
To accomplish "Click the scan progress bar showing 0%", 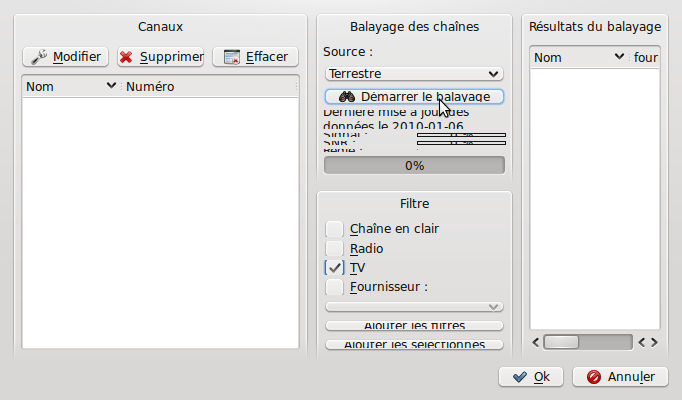I will [414, 165].
